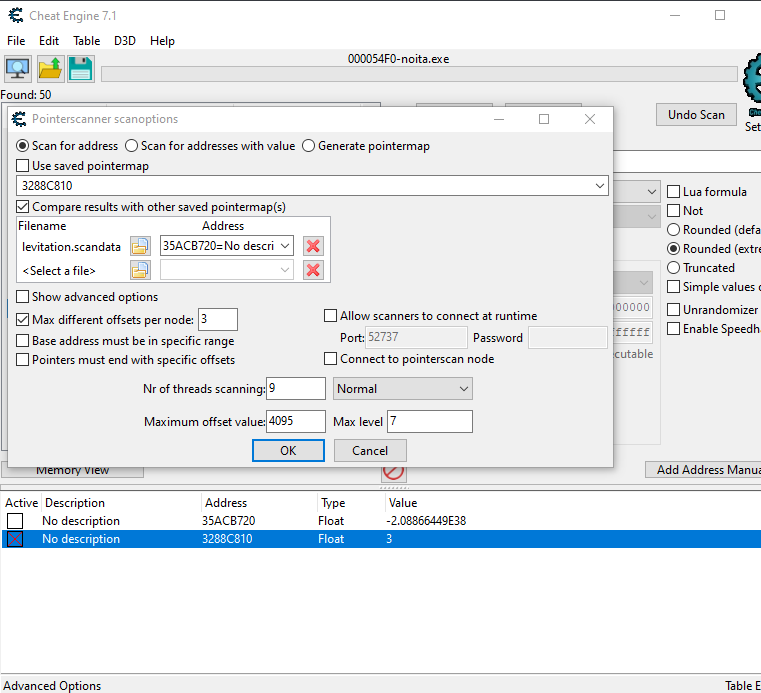Open D3D menu
Screen dimensions: 761x693
[x=125, y=41]
